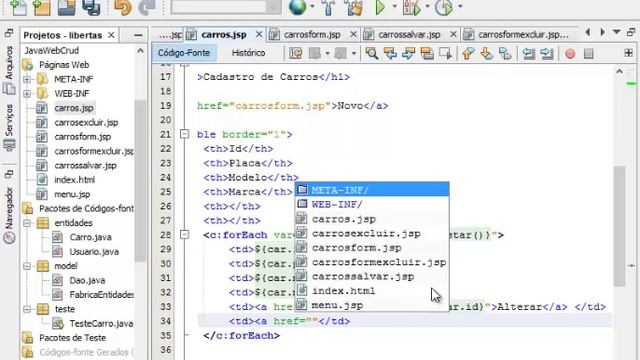Click the Undo arrow icon
Screen dimensions: 640x360
pyautogui.click(x=122, y=7)
